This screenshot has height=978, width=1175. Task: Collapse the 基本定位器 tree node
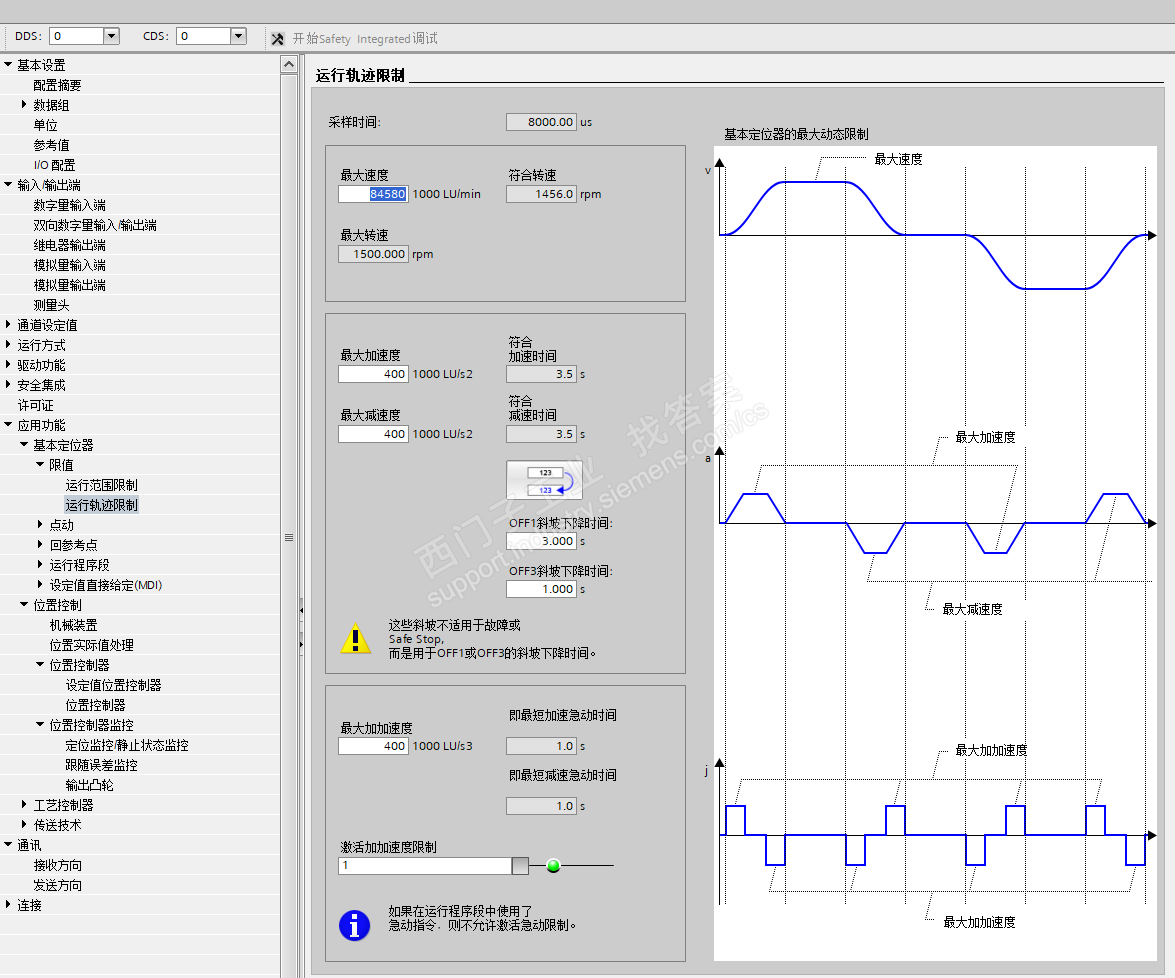[25, 445]
